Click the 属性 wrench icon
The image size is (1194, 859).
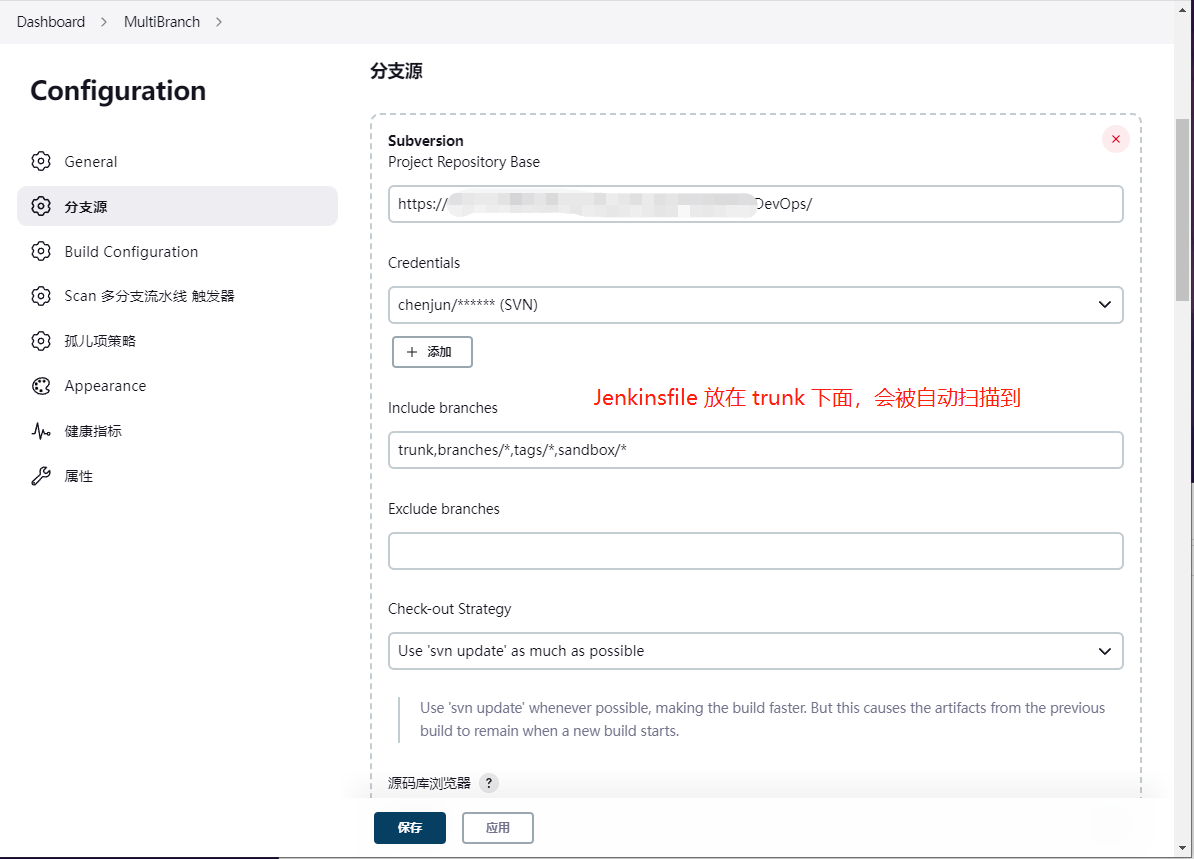point(41,476)
